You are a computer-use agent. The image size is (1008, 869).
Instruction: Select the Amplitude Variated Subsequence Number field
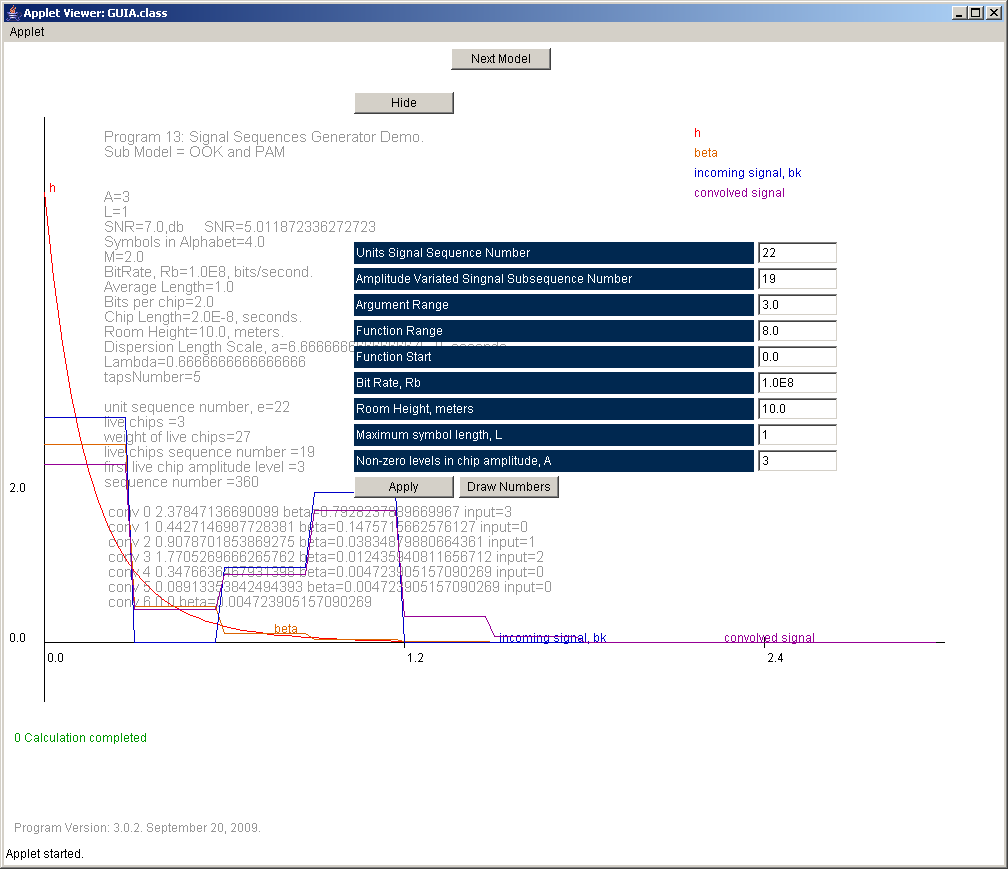pos(796,279)
